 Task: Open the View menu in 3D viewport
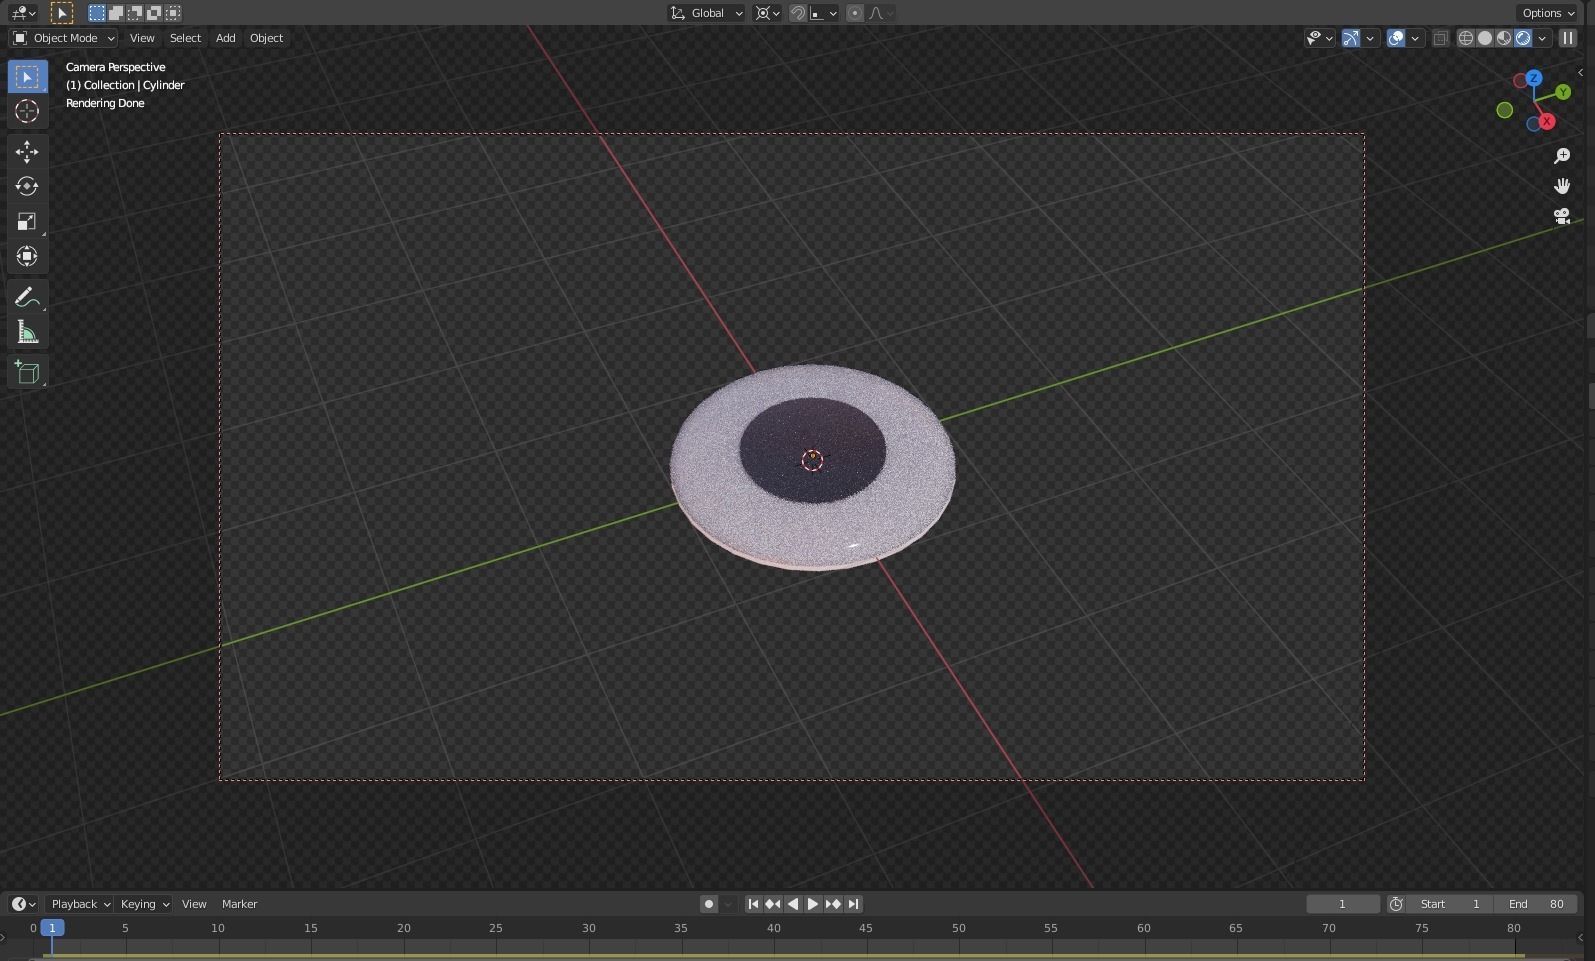click(x=142, y=38)
